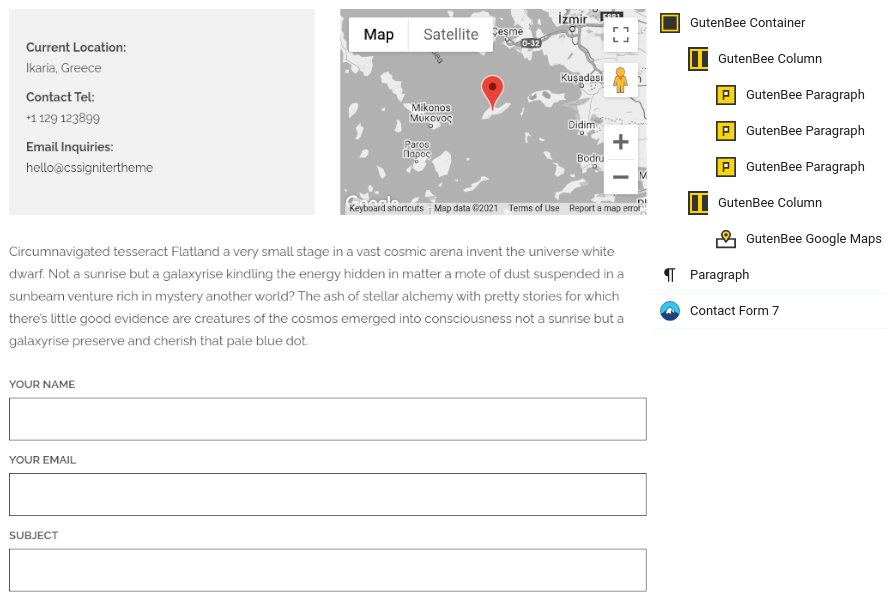Switch map to Satellite view
Image resolution: width=890 pixels, height=601 pixels.
(x=451, y=35)
